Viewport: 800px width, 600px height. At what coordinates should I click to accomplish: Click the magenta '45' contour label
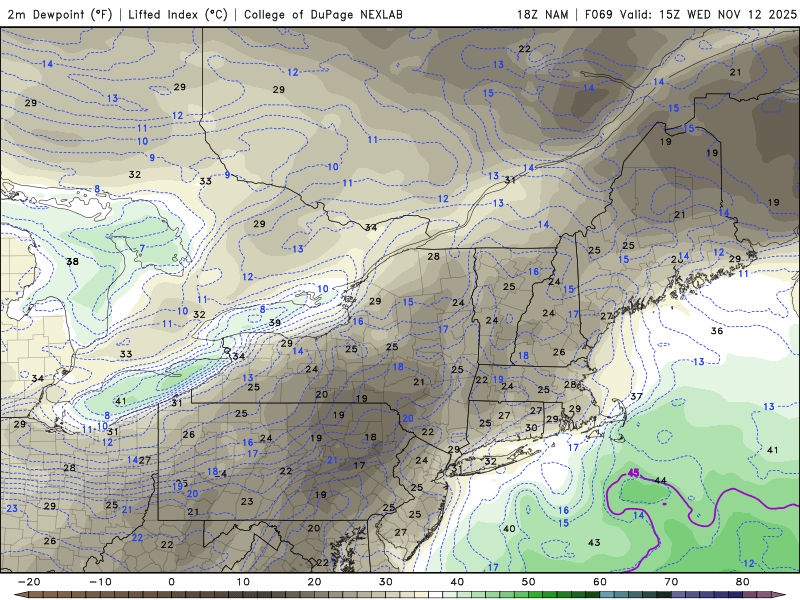[633, 473]
